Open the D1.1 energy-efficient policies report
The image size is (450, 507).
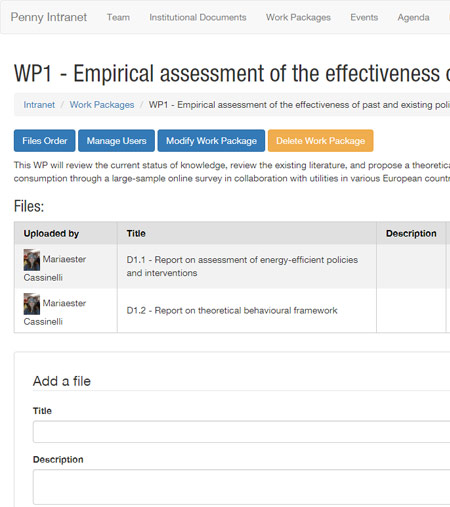tap(242, 266)
